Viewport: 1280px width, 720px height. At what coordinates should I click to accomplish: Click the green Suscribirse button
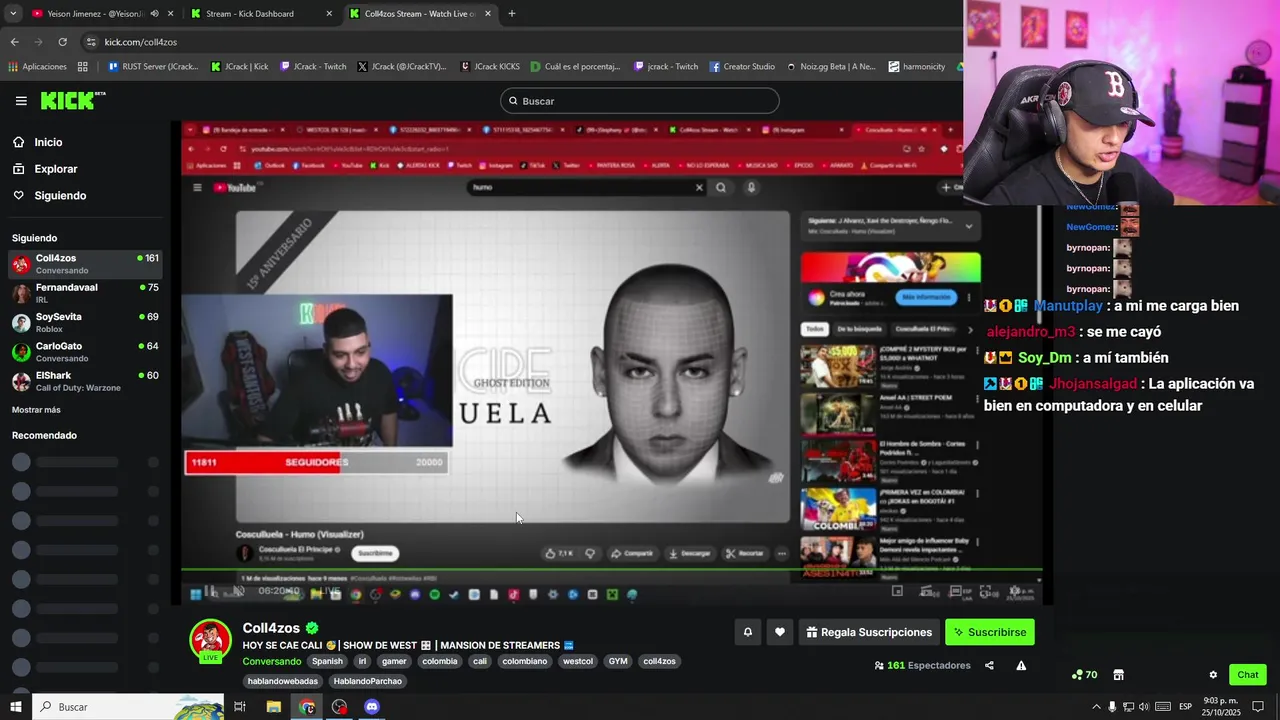(x=990, y=632)
